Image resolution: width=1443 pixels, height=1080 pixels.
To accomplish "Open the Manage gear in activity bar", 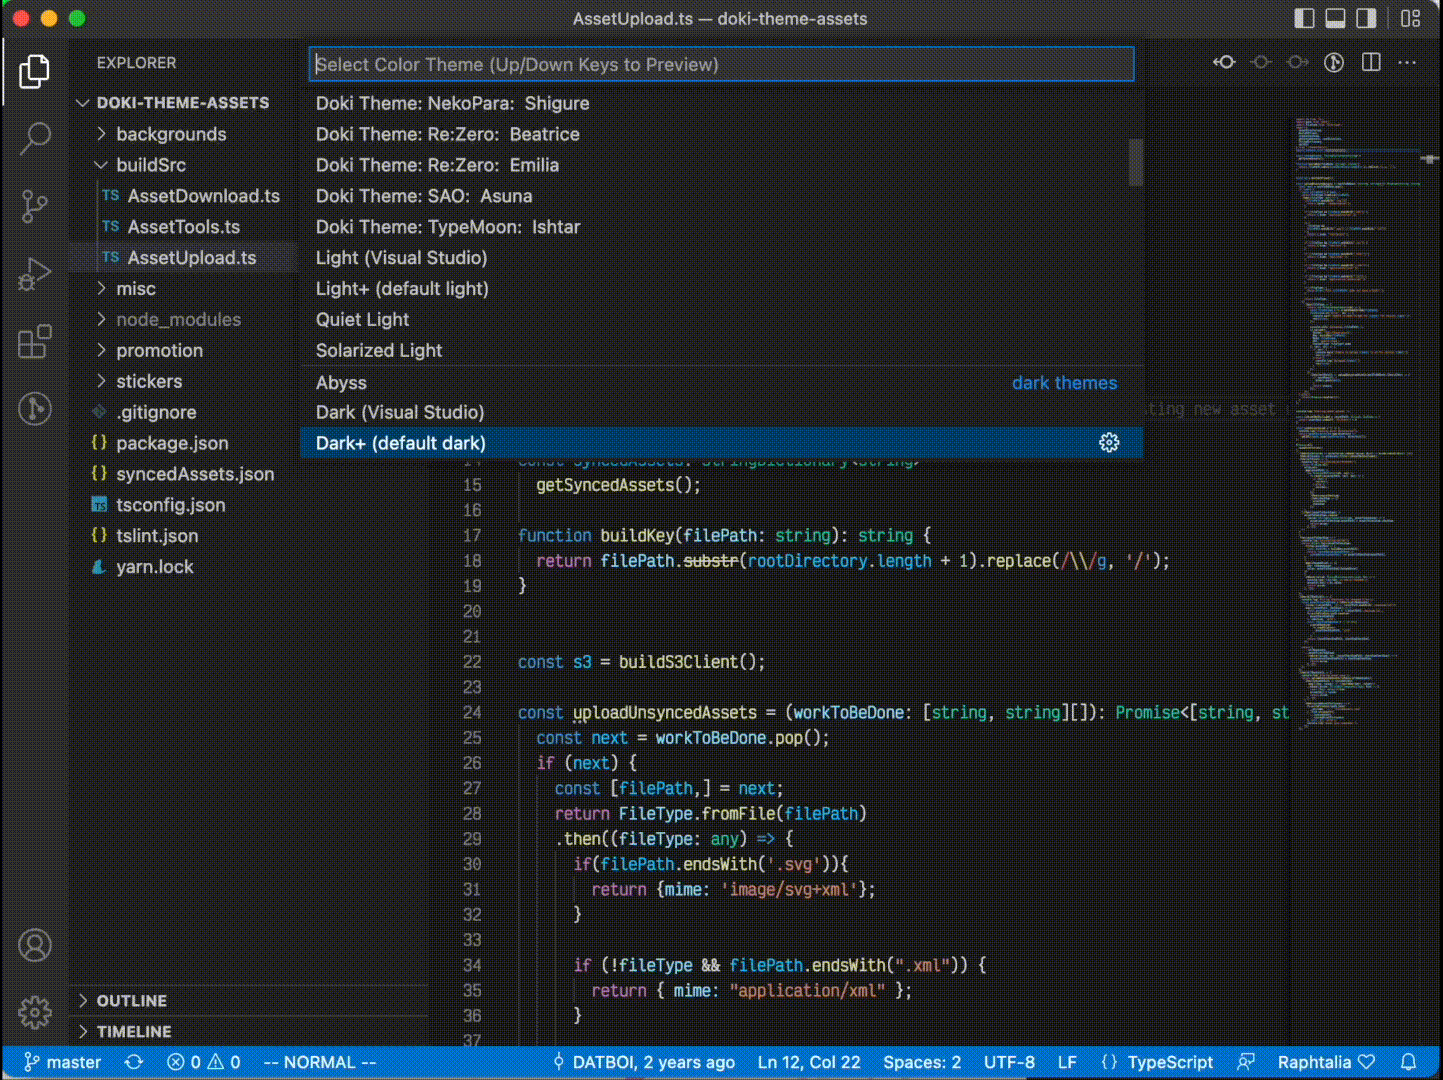I will tap(34, 1012).
